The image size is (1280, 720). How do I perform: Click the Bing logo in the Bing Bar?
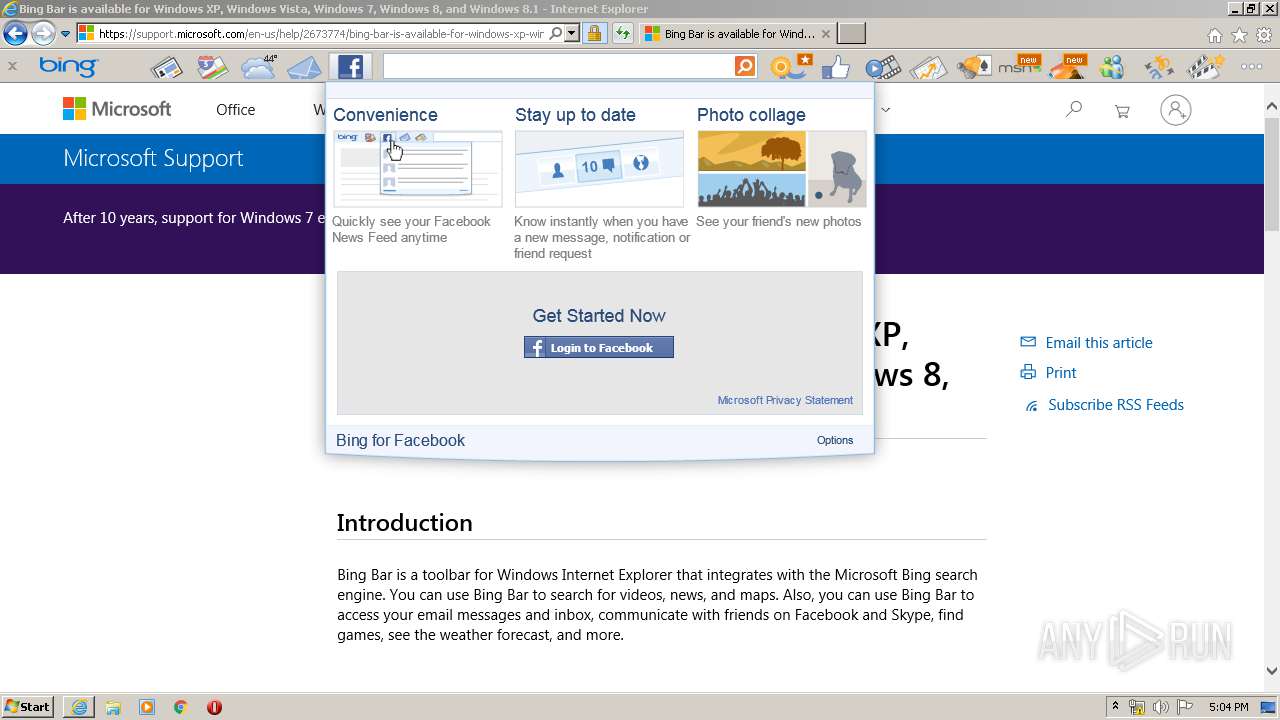click(68, 67)
